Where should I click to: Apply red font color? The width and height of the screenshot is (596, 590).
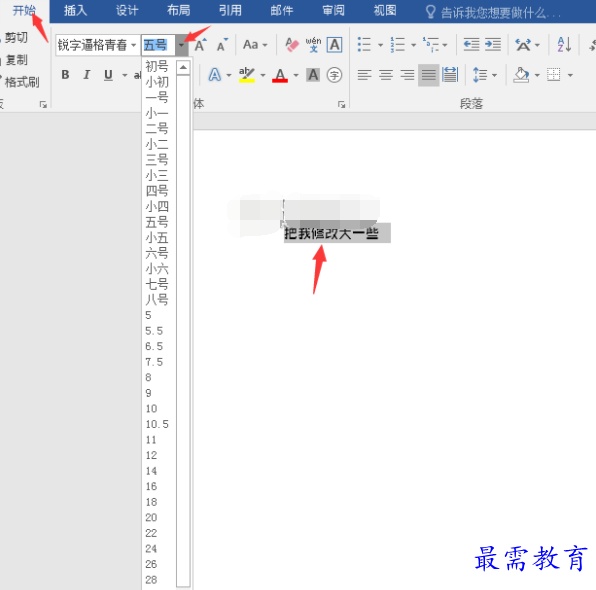[x=280, y=75]
